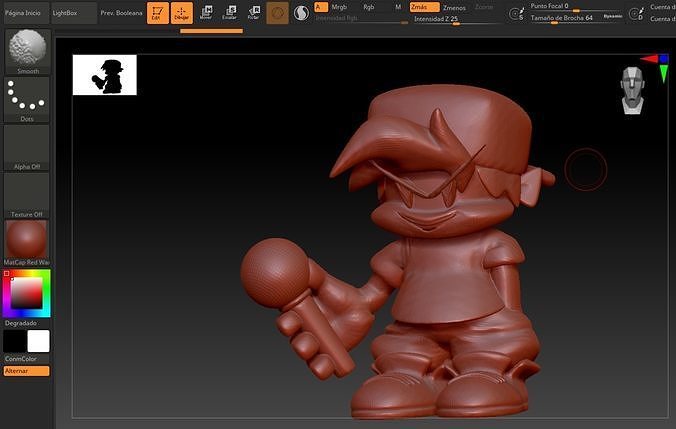Select the black secondary color swatch
Viewport: 676px width, 429px height.
(x=15, y=341)
